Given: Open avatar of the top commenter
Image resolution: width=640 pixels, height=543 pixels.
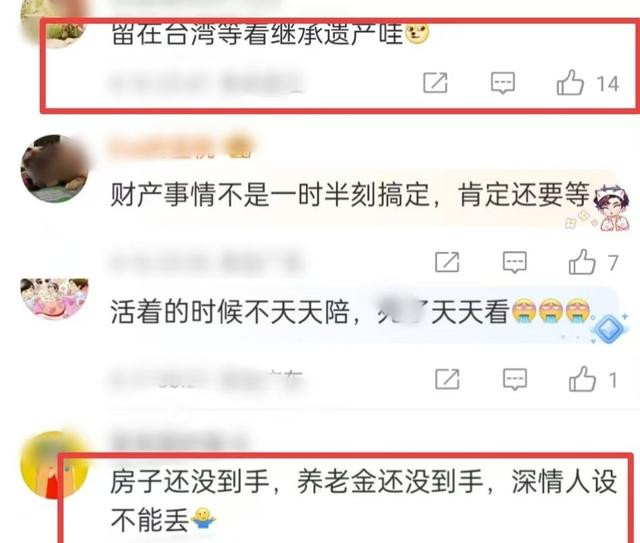Looking at the screenshot, I should point(55,23).
